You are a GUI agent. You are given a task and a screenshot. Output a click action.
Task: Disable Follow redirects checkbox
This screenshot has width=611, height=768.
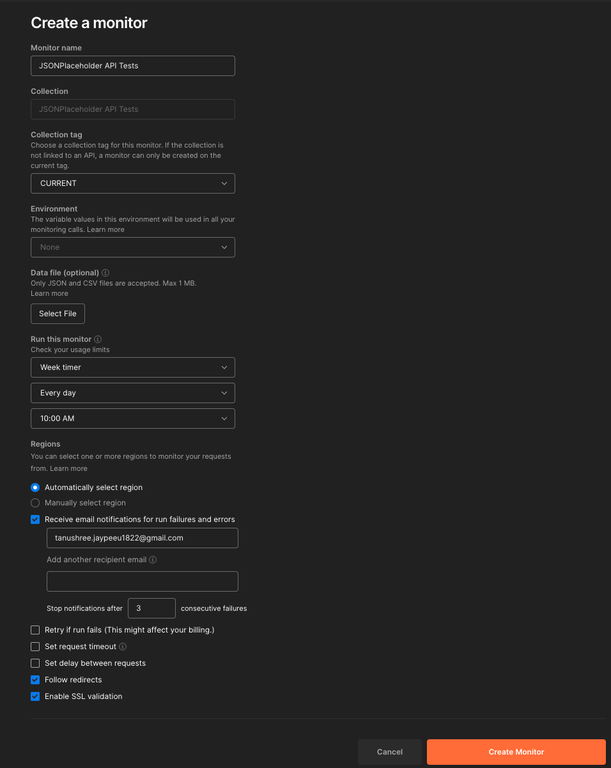(x=35, y=680)
